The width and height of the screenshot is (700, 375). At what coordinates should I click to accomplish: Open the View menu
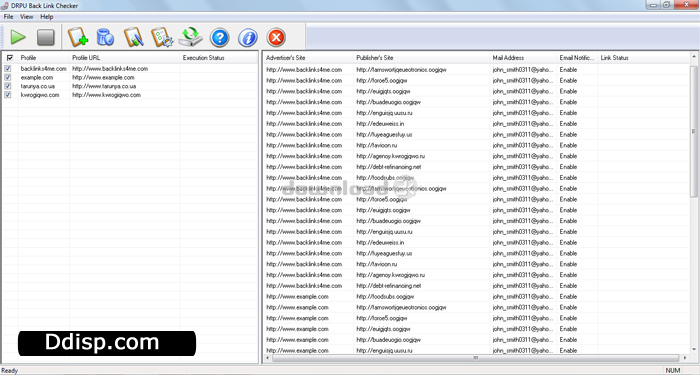click(x=27, y=17)
